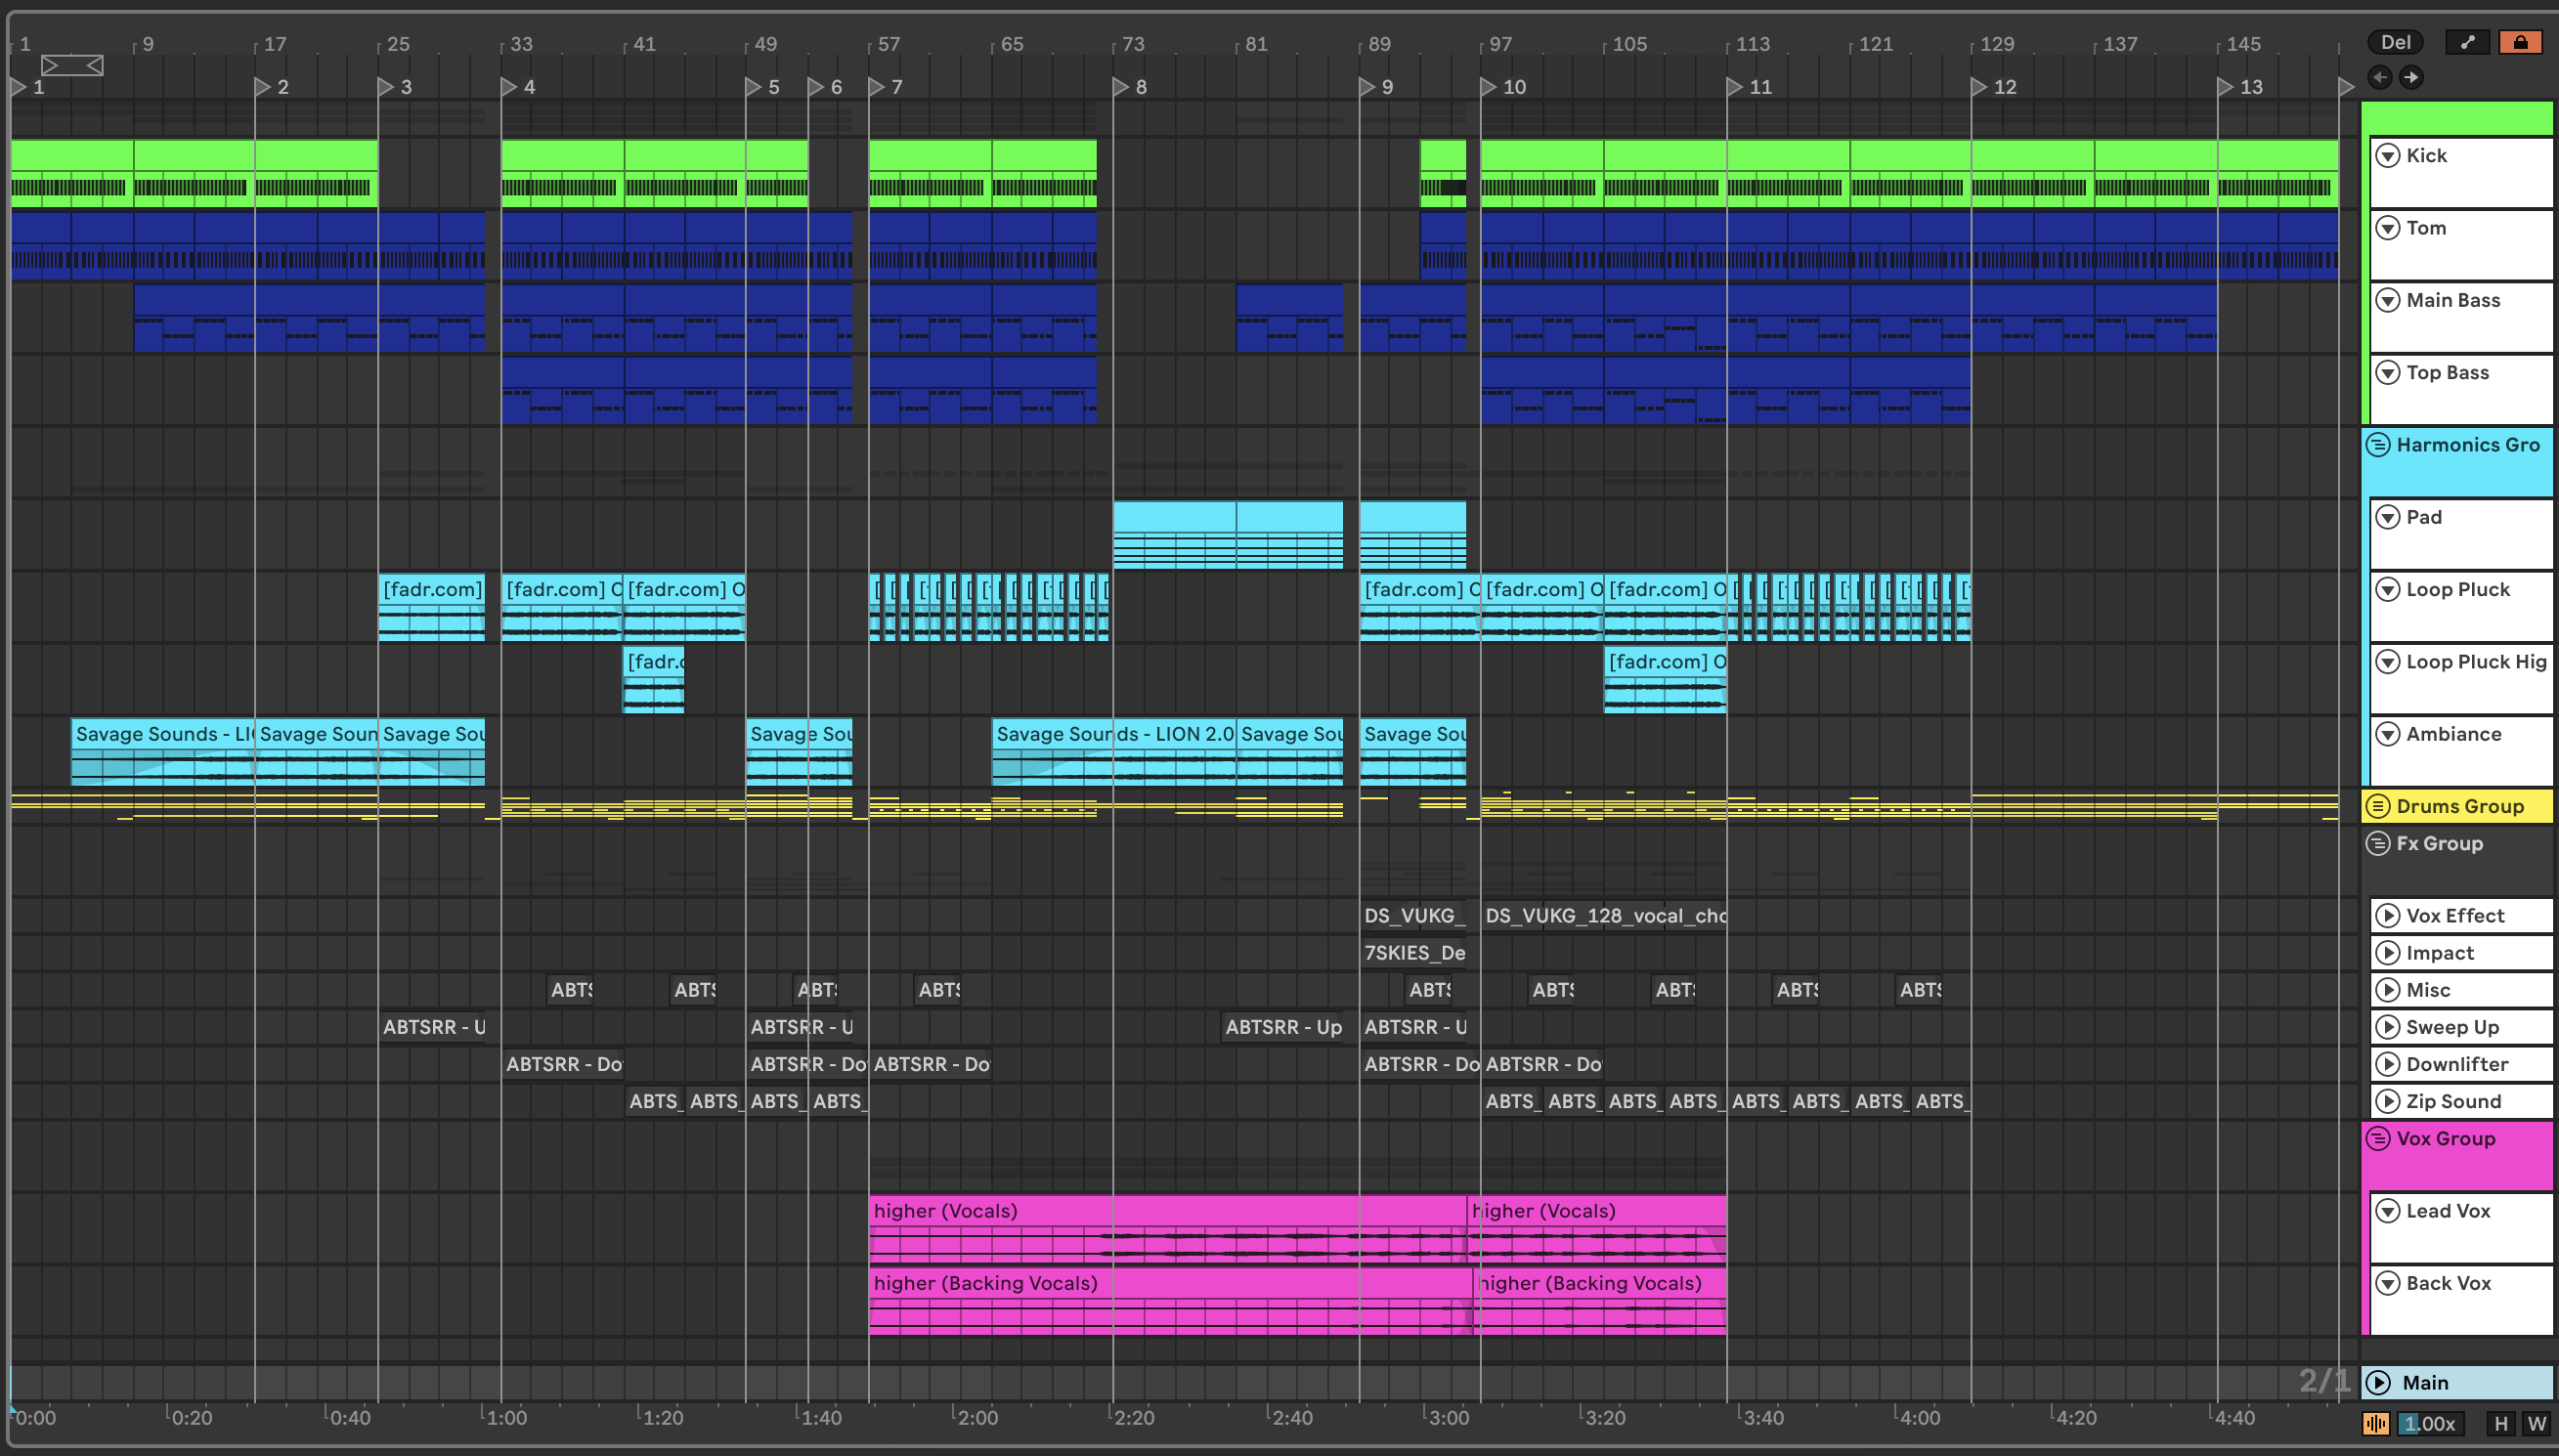Jump to locator 8 marker
2559x1456 pixels.
click(x=1121, y=87)
